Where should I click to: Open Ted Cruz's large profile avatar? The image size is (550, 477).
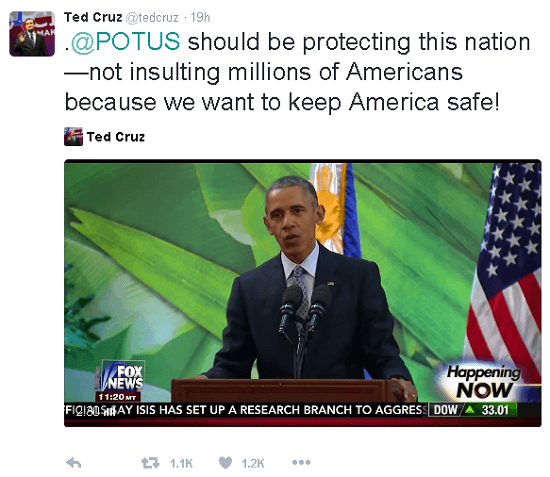(32, 34)
